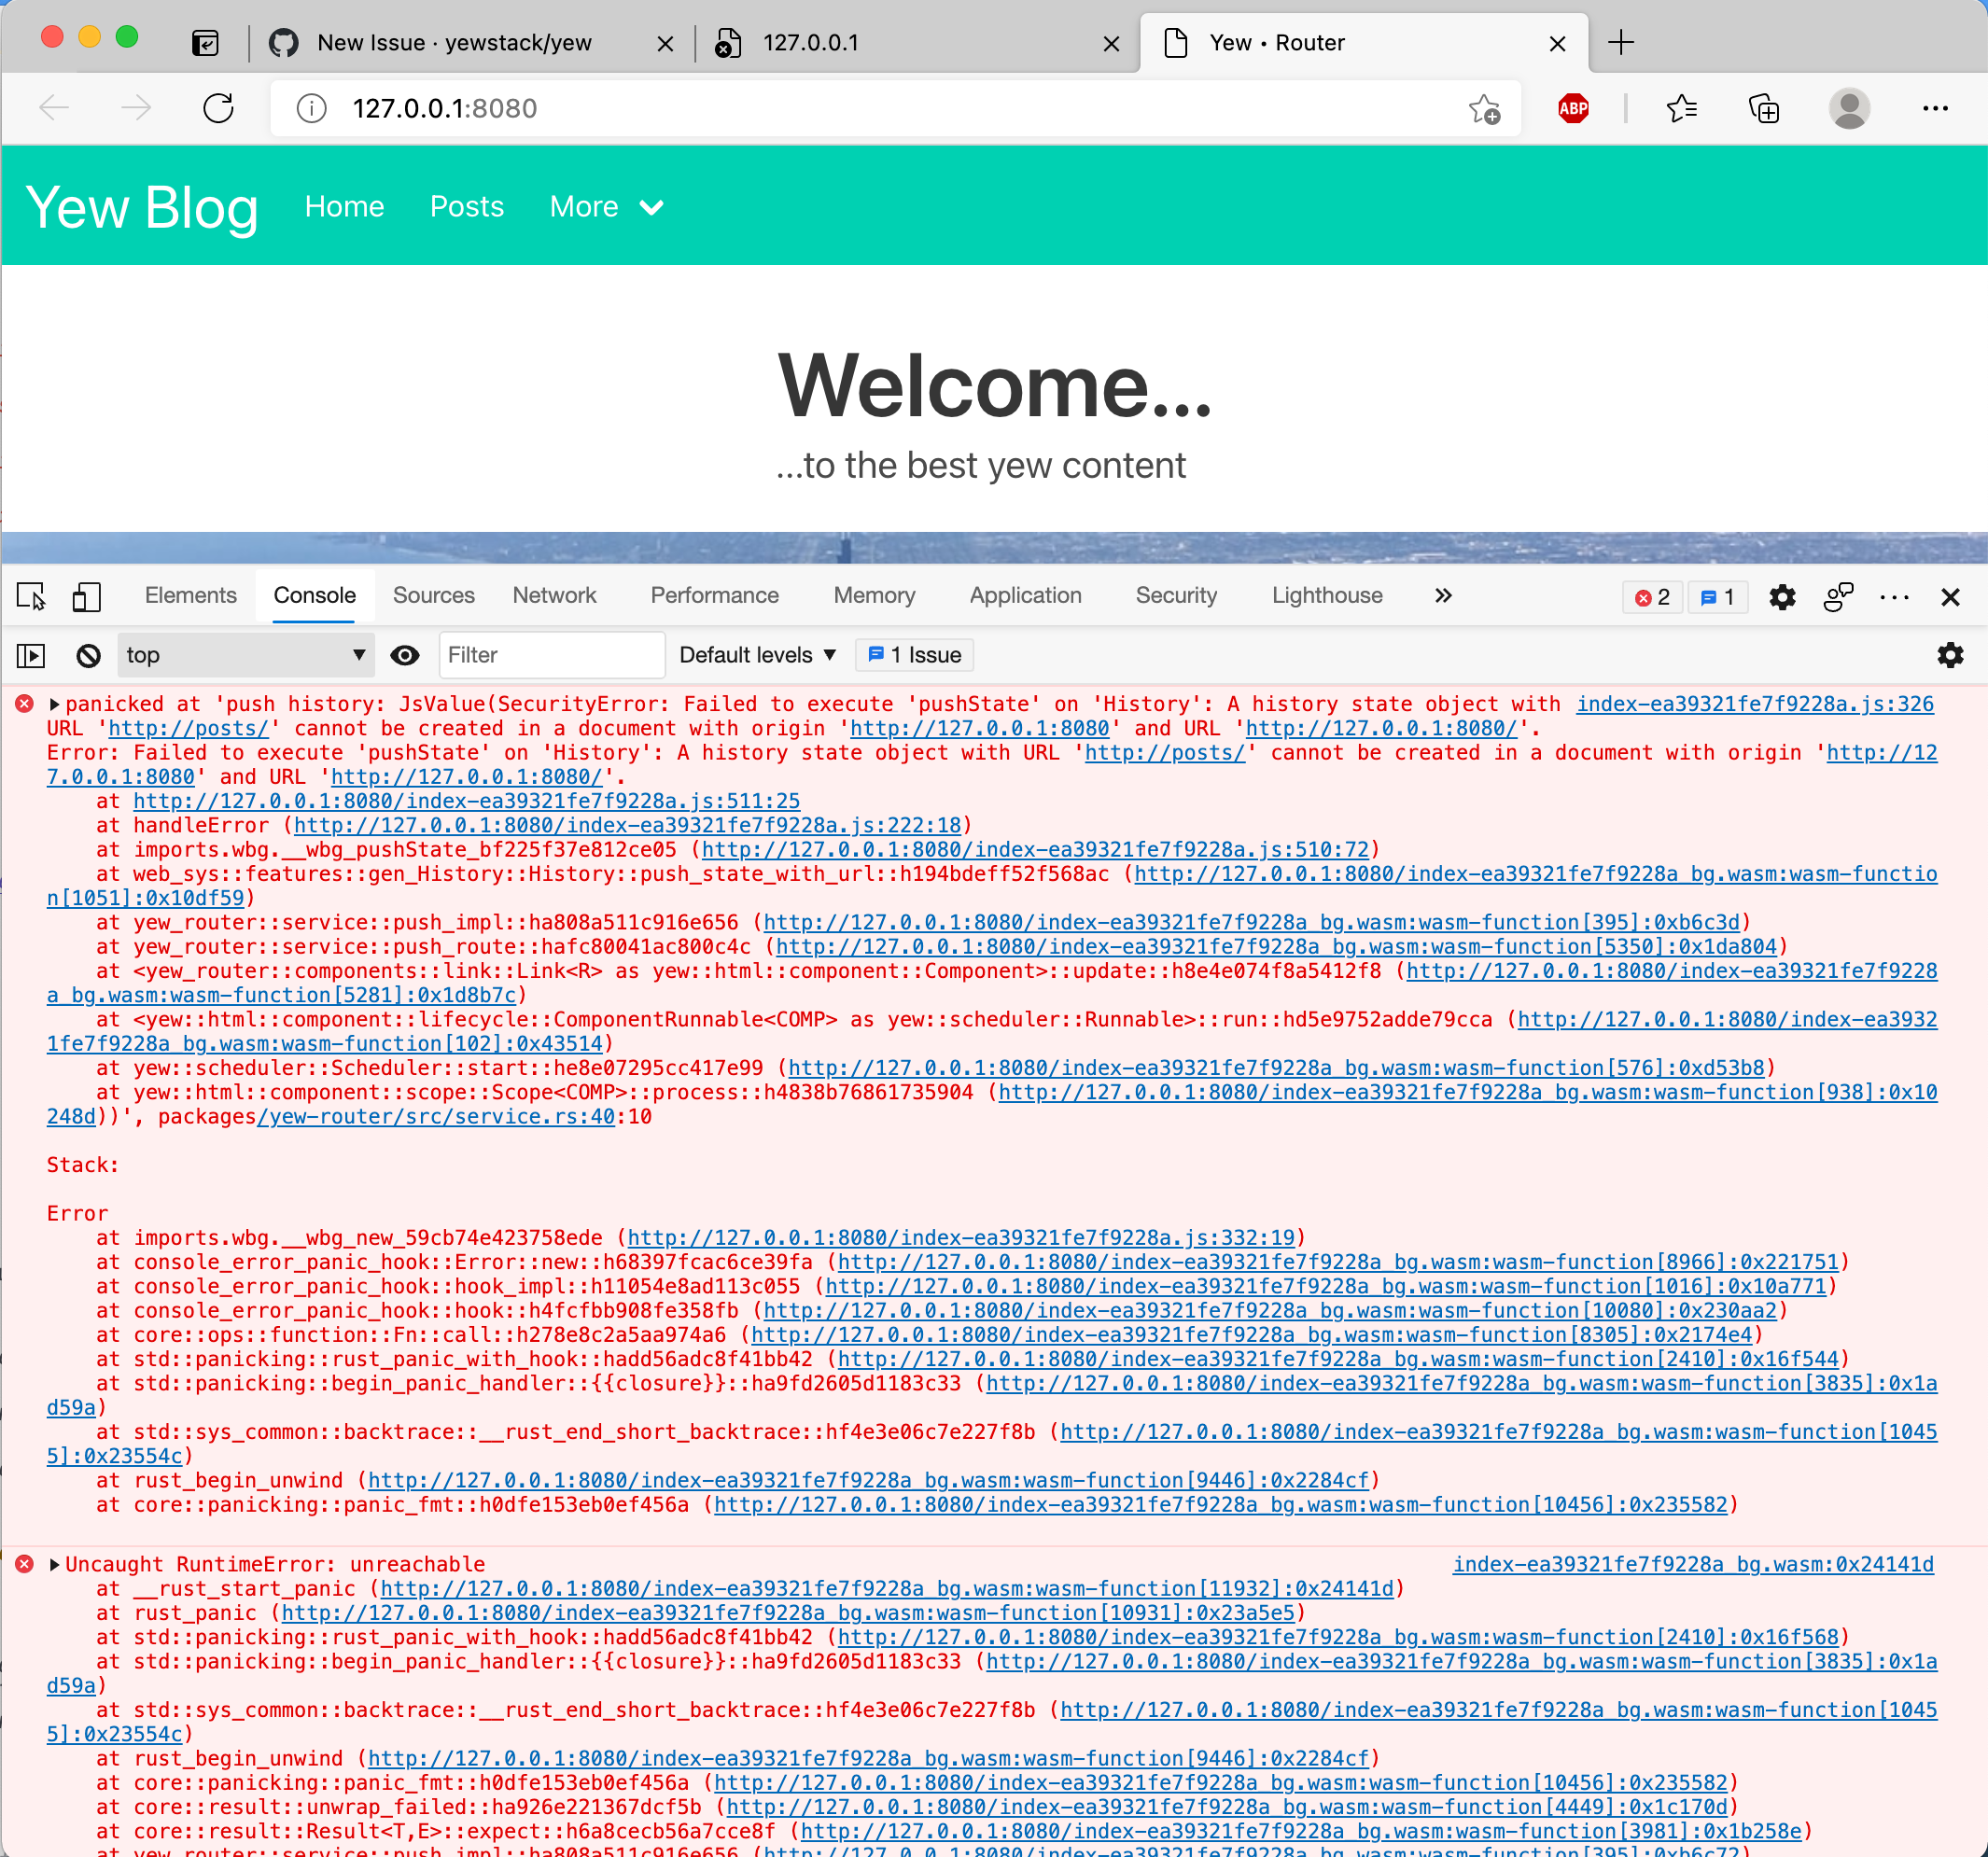Toggle device emulation toolbar icon

[x=86, y=597]
